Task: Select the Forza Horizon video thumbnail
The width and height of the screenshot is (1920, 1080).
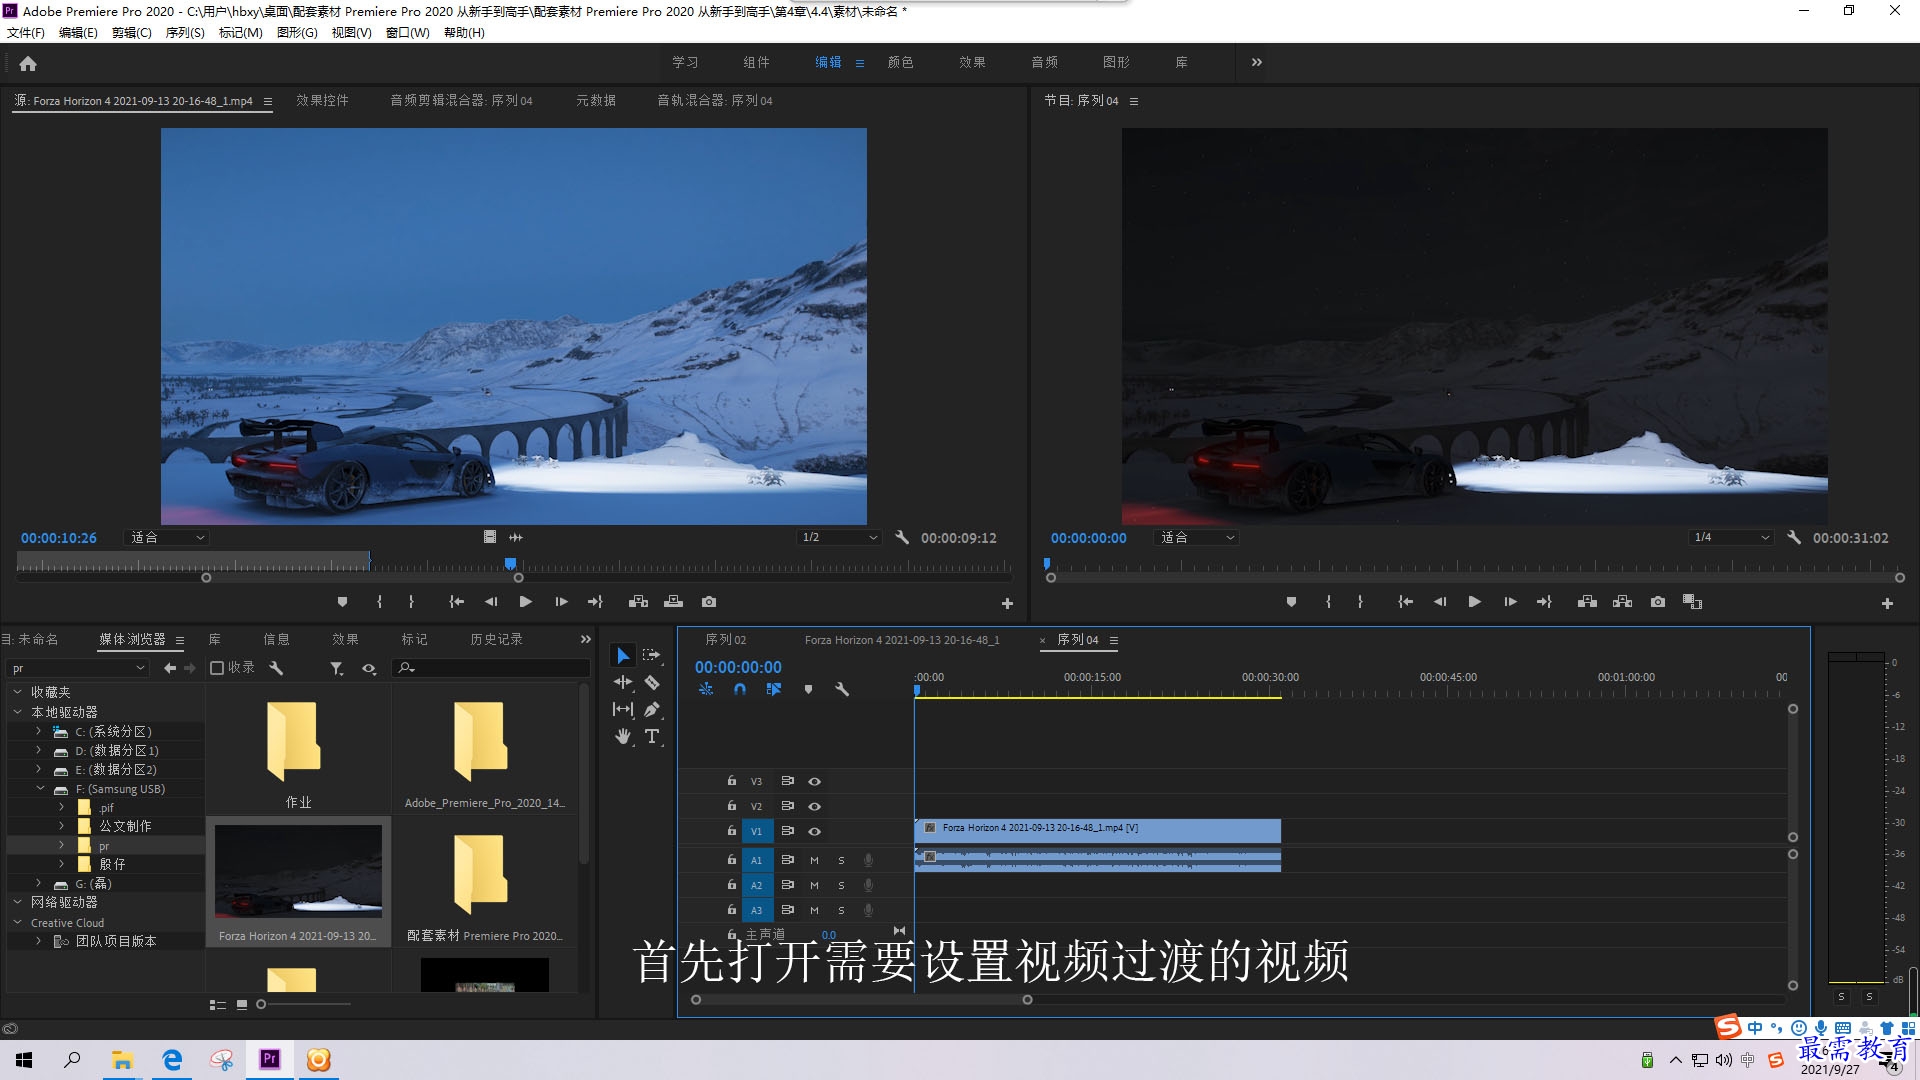Action: tap(298, 870)
